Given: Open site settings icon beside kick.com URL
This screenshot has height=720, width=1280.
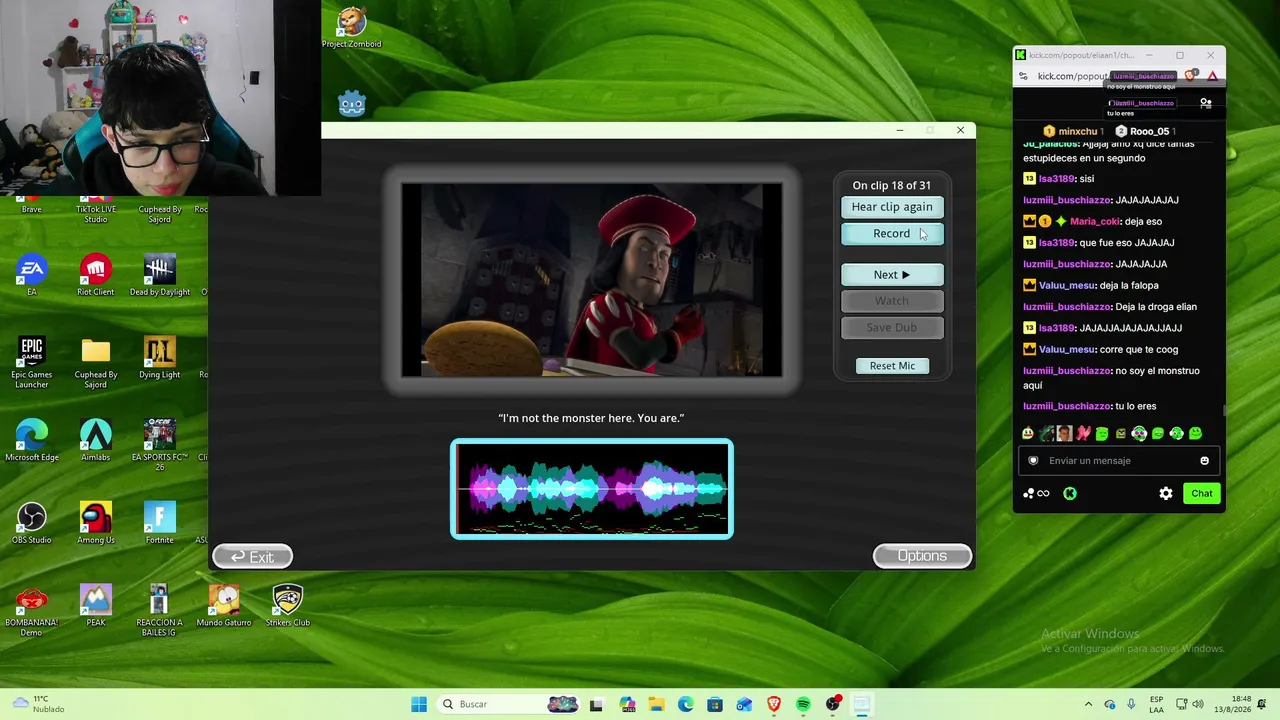Looking at the screenshot, I should tap(1023, 76).
